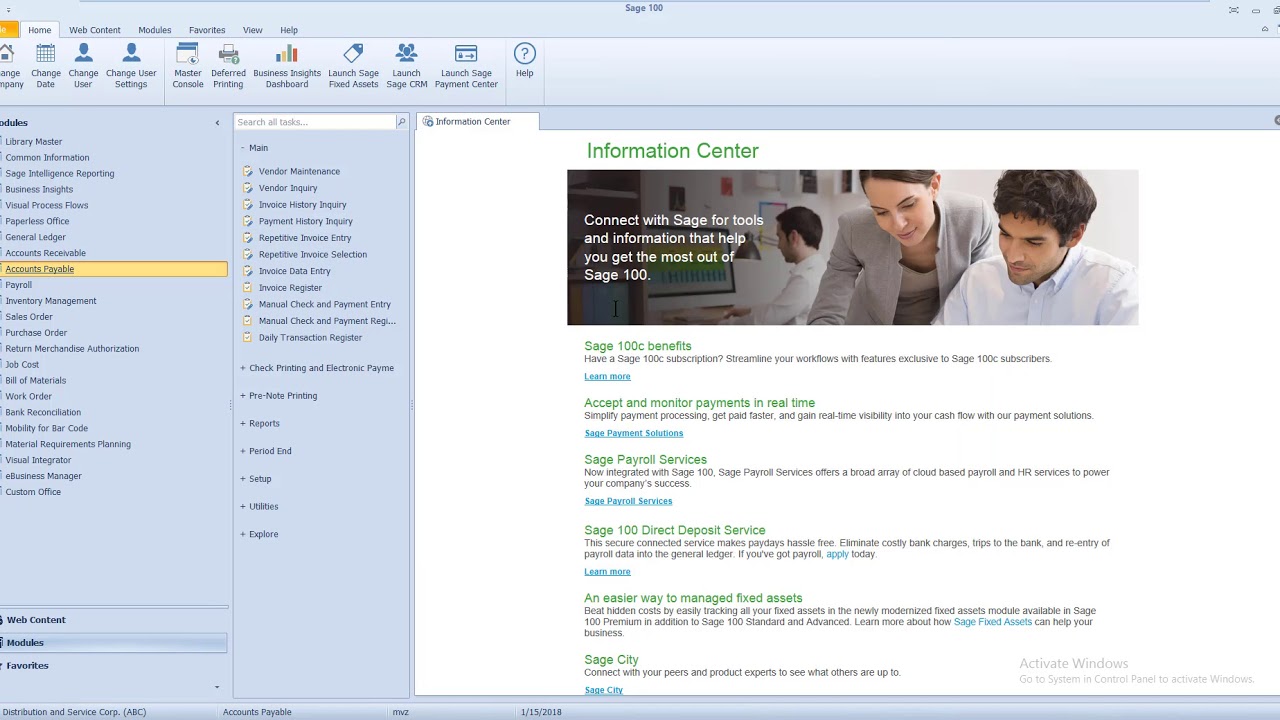Open the Sage Fixed Assets text link
The height and width of the screenshot is (720, 1280).
993,622
